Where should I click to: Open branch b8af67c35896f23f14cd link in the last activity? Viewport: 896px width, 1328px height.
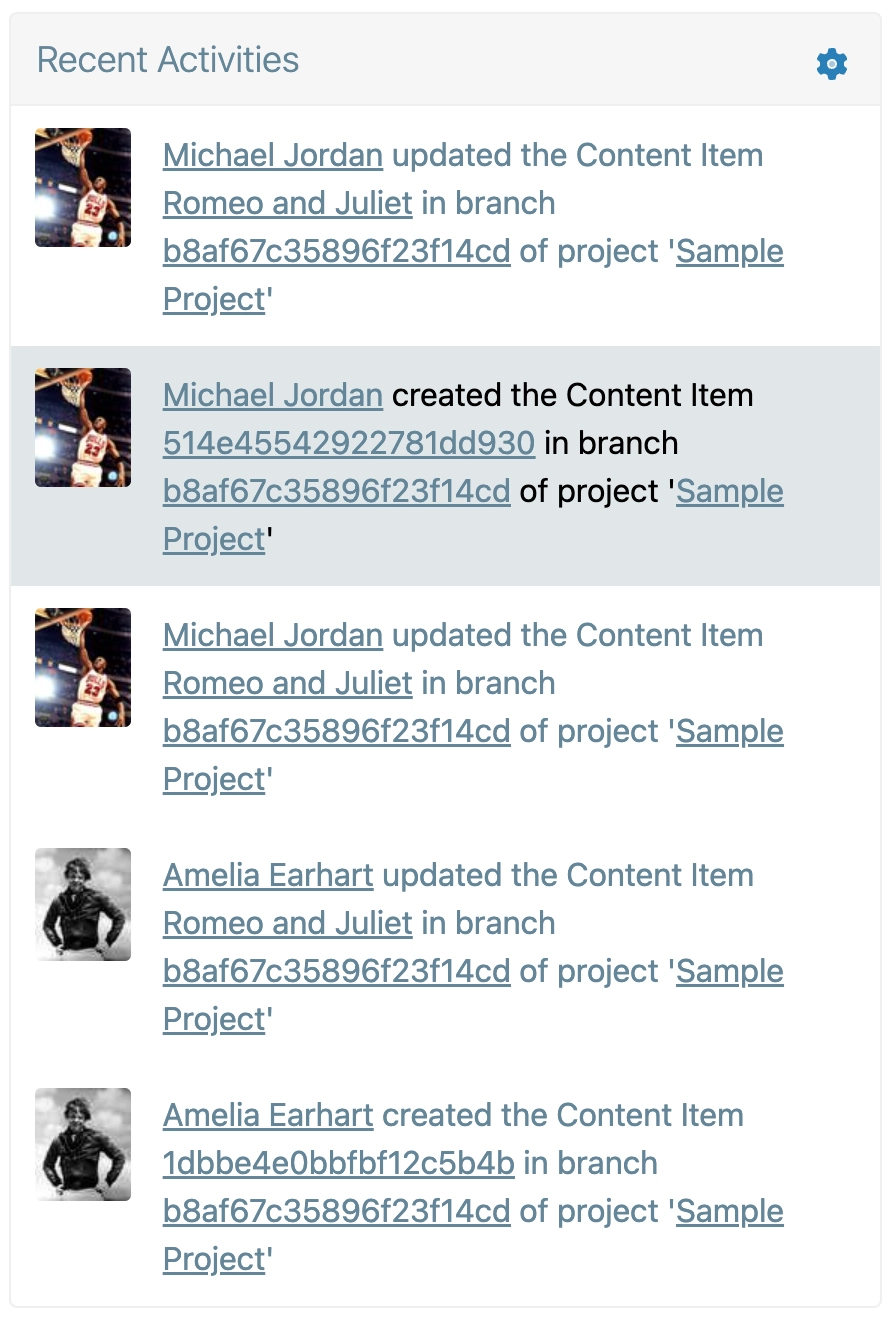[336, 1212]
